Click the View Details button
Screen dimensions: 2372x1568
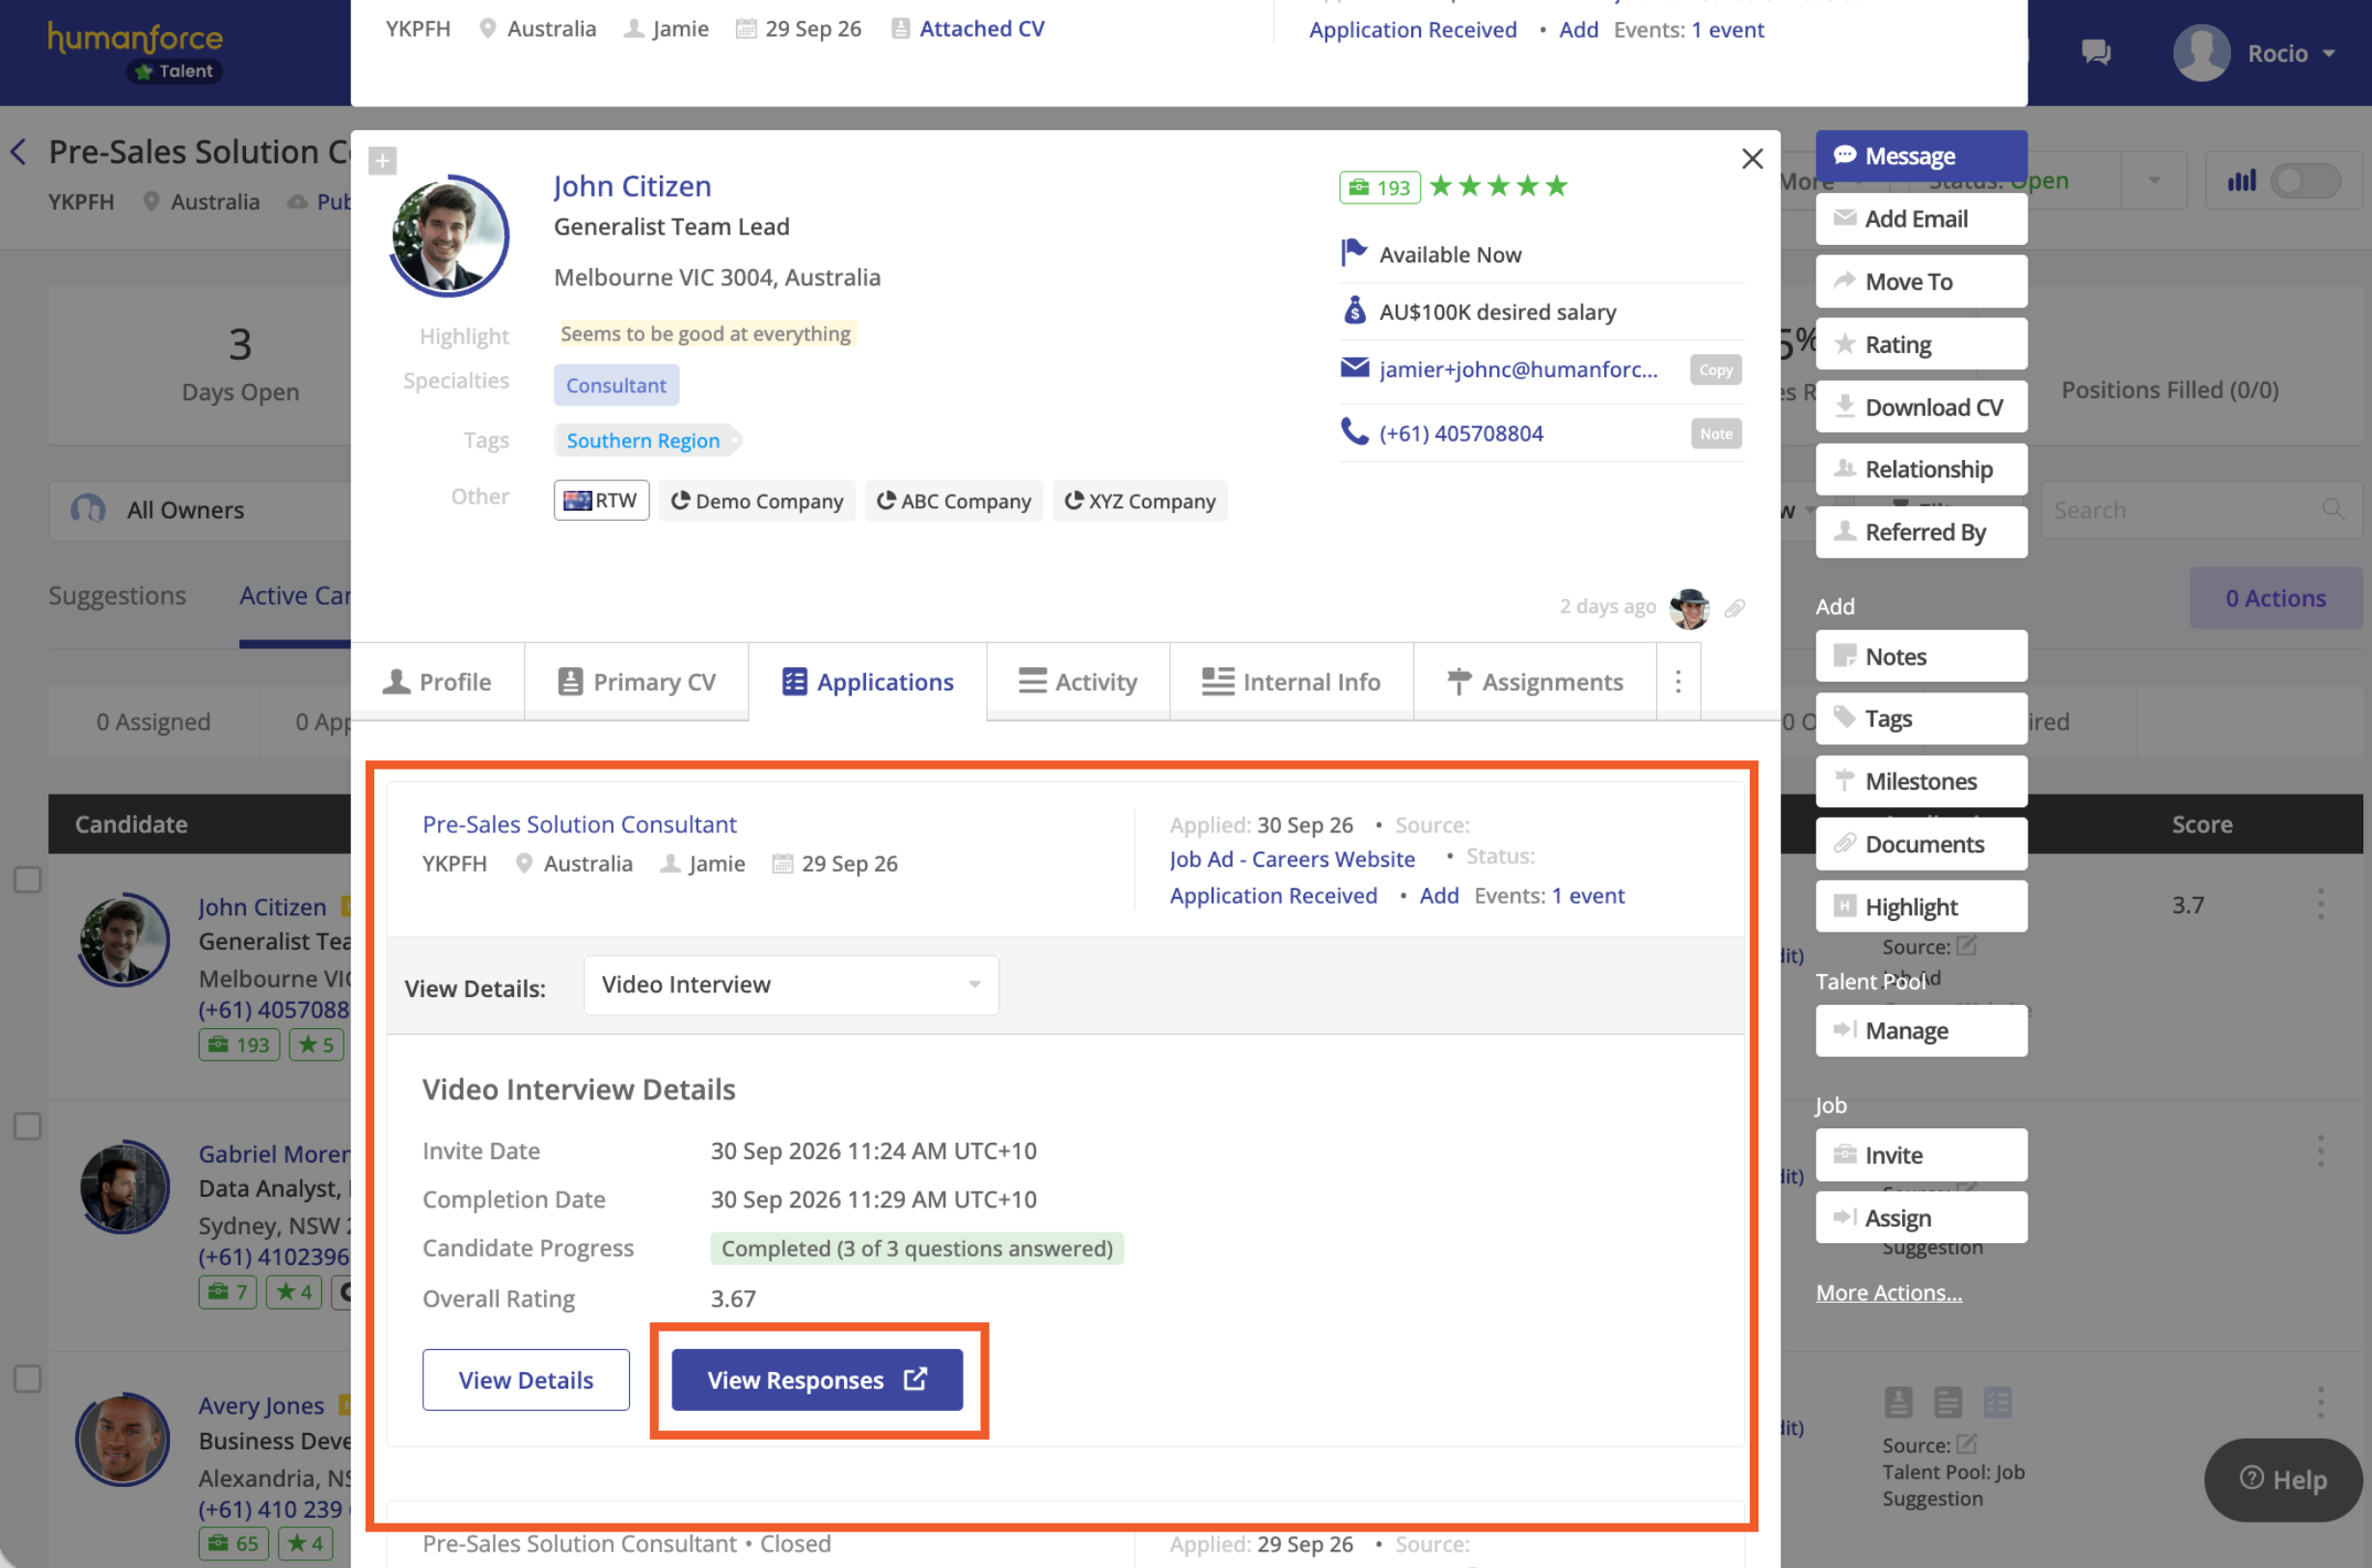(x=525, y=1380)
